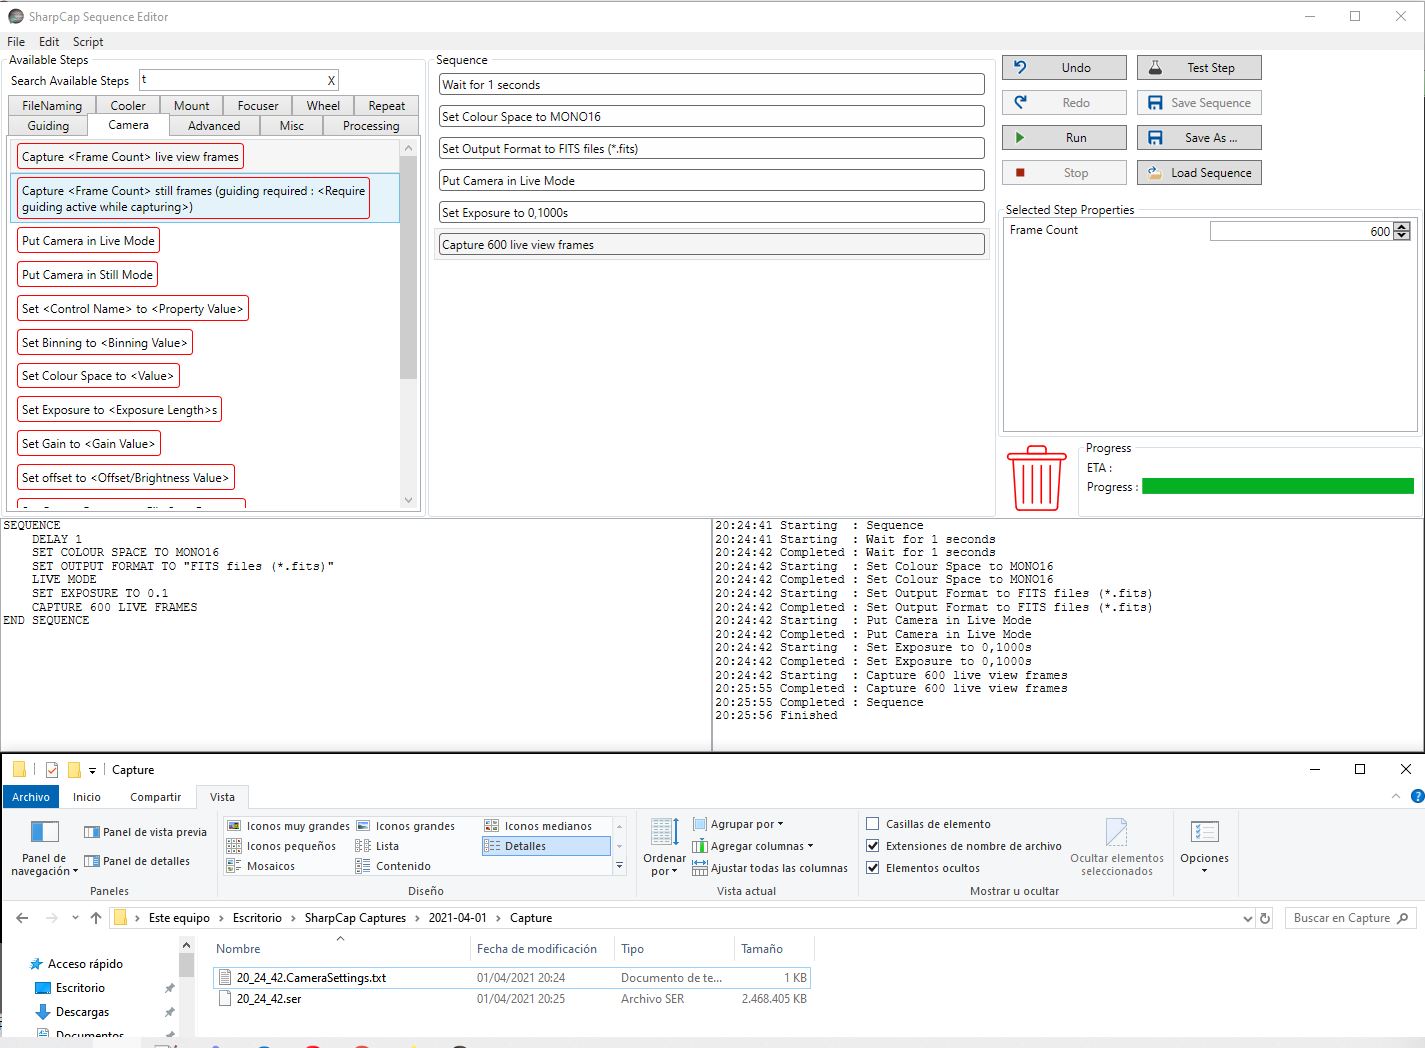Click Ajustar todas las columnas
The height and width of the screenshot is (1048, 1425).
pos(770,868)
